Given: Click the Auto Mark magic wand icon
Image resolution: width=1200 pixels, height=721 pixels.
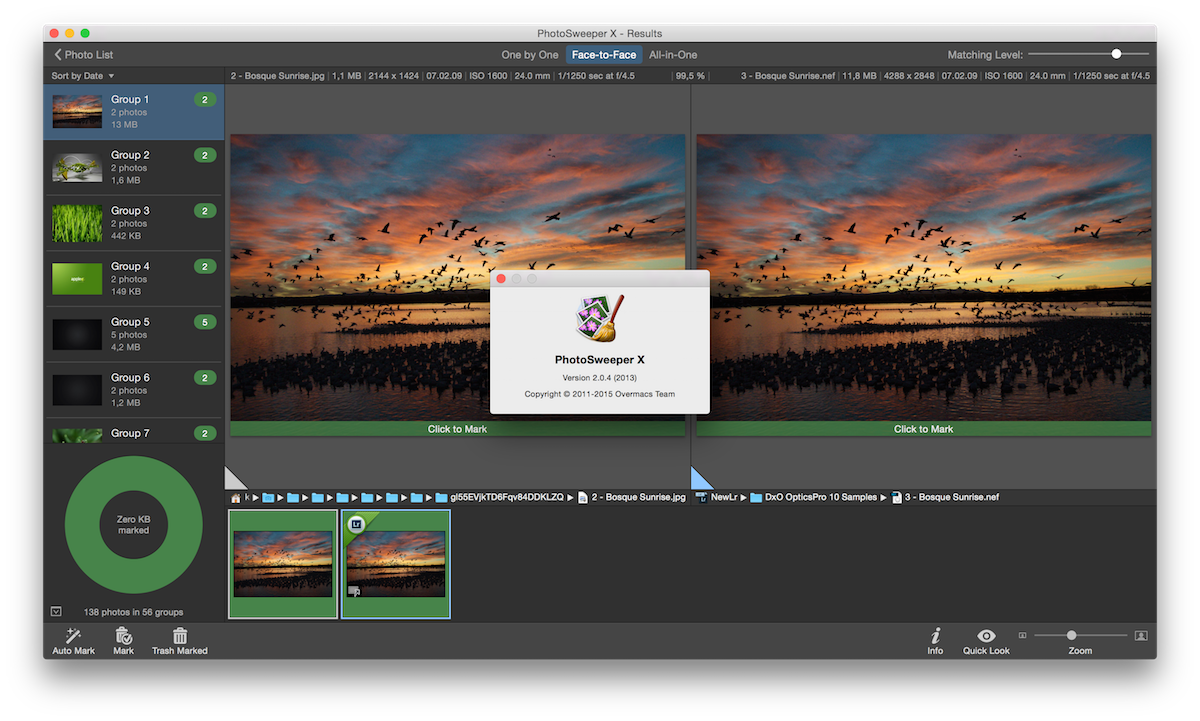Looking at the screenshot, I should pos(73,635).
